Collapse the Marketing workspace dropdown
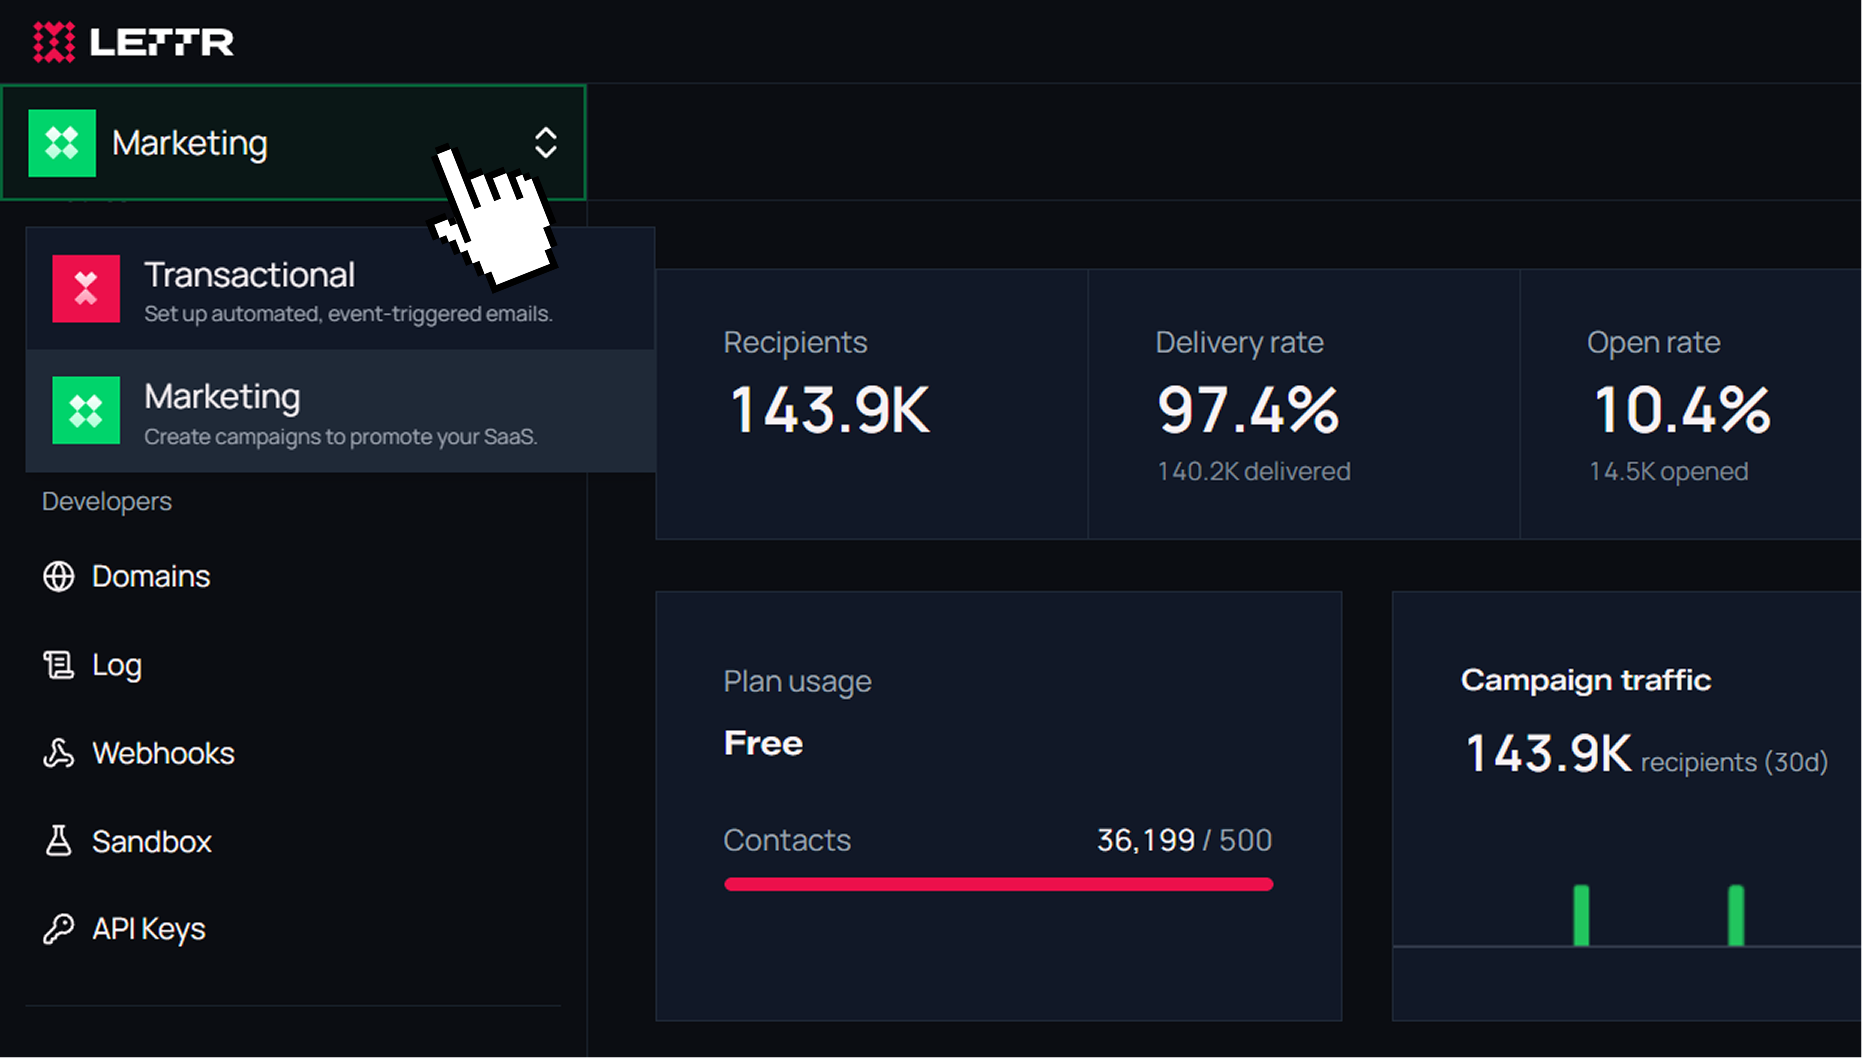The width and height of the screenshot is (1862, 1058). [x=293, y=143]
